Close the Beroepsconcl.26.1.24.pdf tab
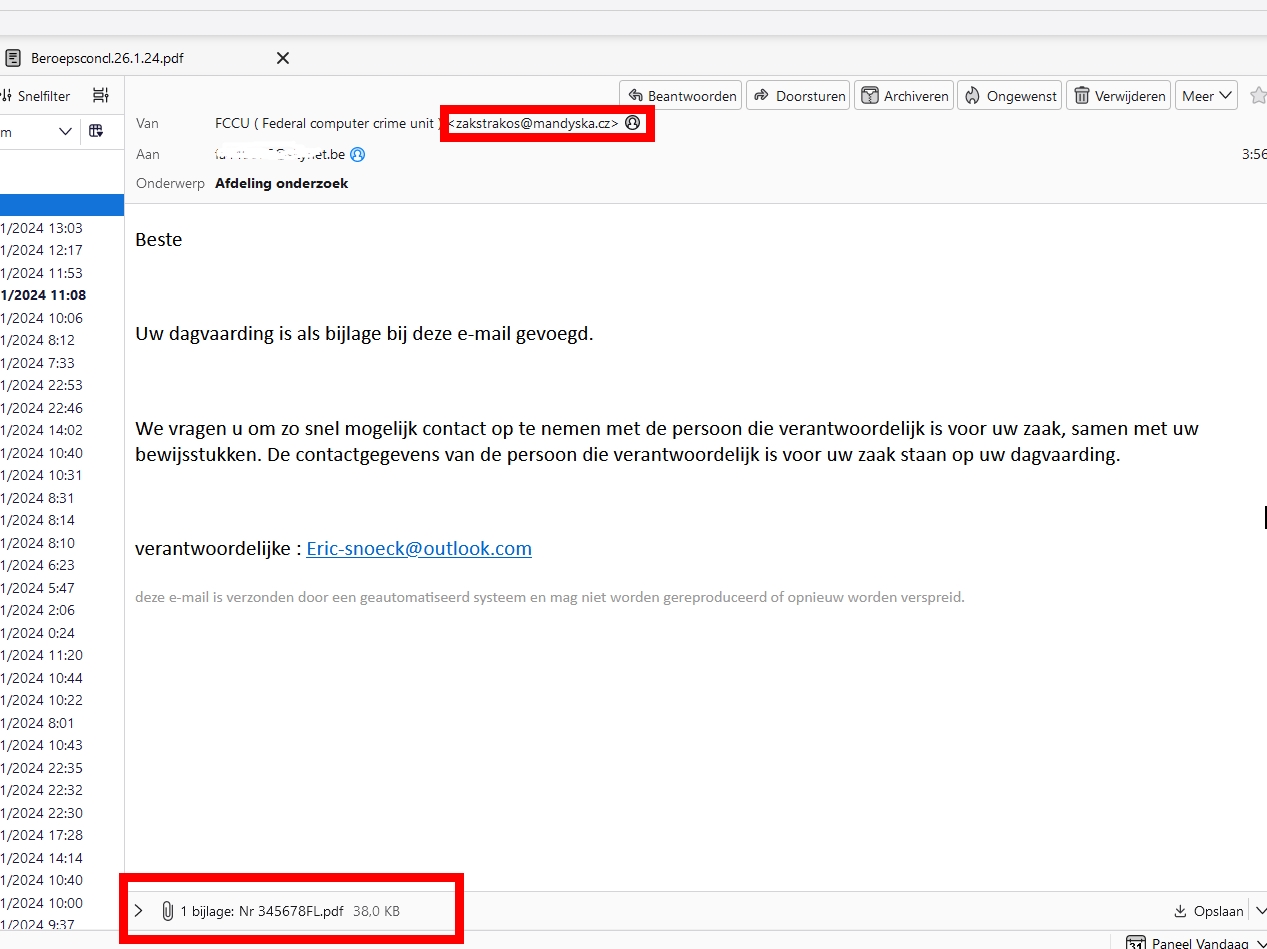Viewport: 1267px width, 949px height. (x=283, y=58)
